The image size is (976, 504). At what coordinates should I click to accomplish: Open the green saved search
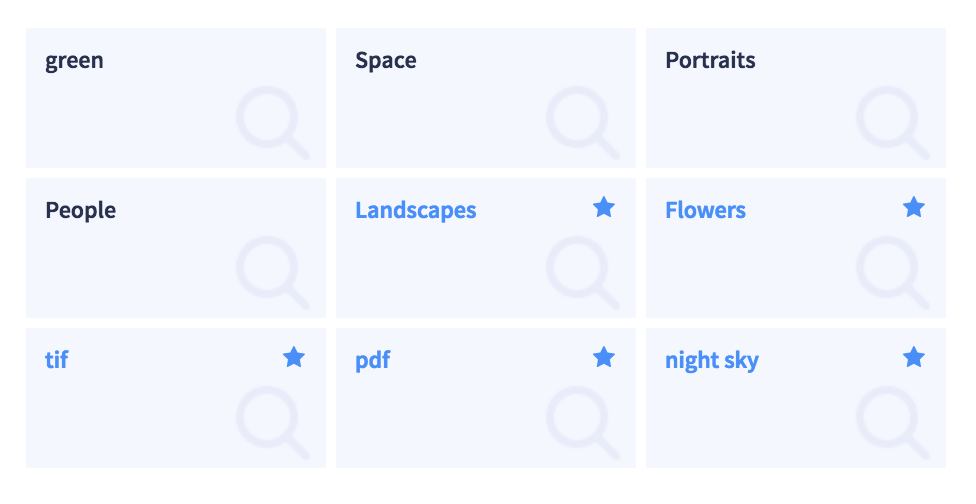coord(74,61)
